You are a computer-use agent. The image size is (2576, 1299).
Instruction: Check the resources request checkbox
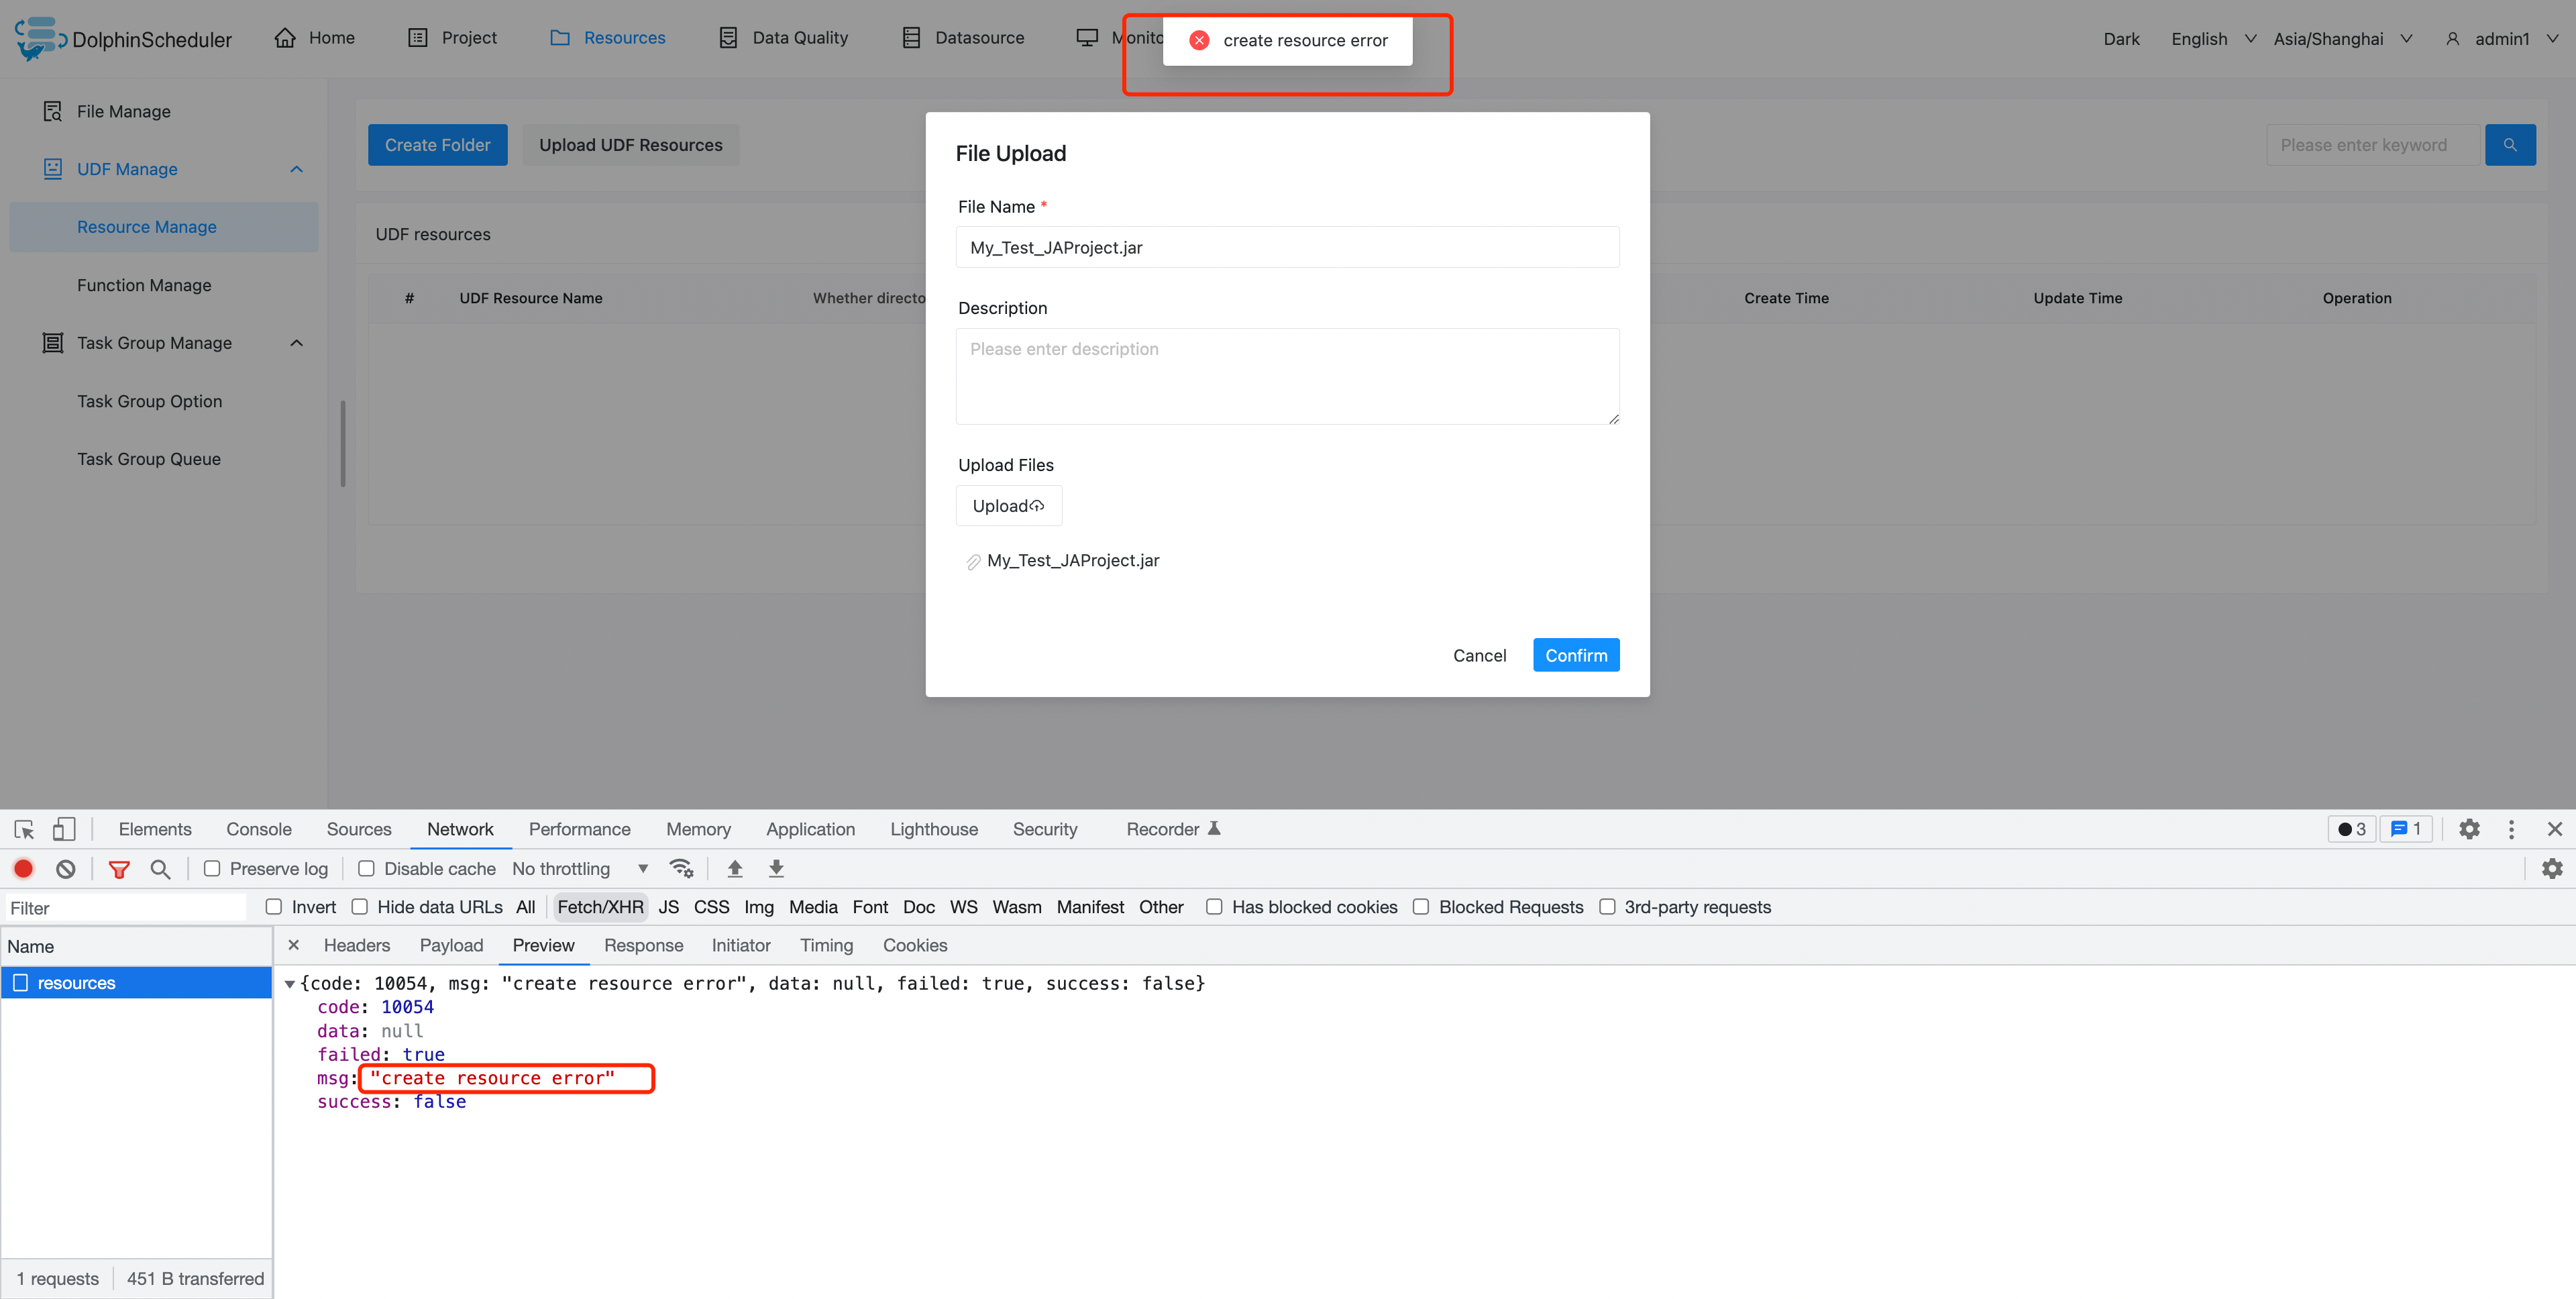coord(19,982)
